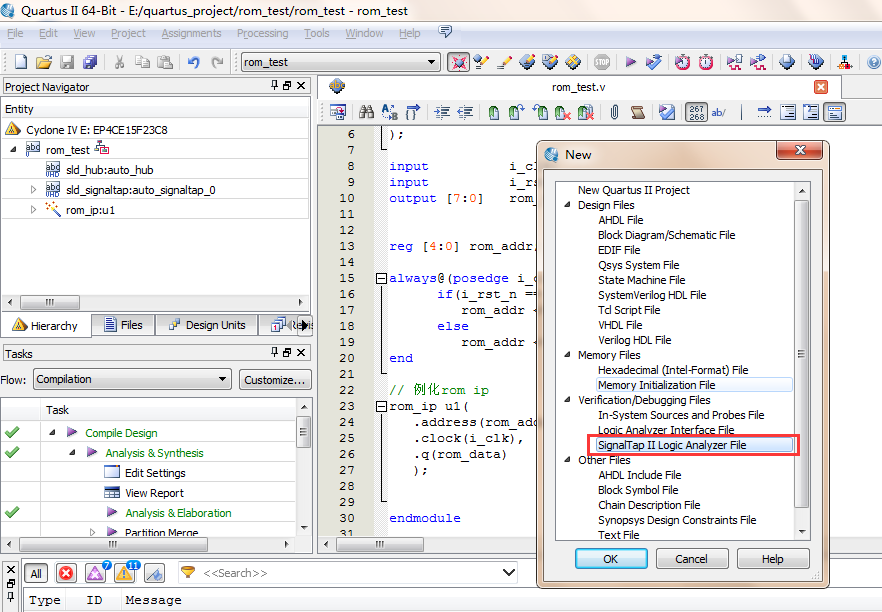882x612 pixels.
Task: Click the New file icon
Action: click(x=21, y=62)
